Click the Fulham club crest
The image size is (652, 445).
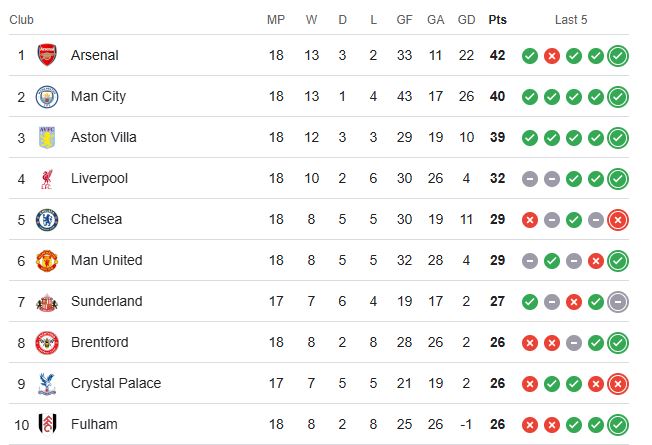(47, 424)
